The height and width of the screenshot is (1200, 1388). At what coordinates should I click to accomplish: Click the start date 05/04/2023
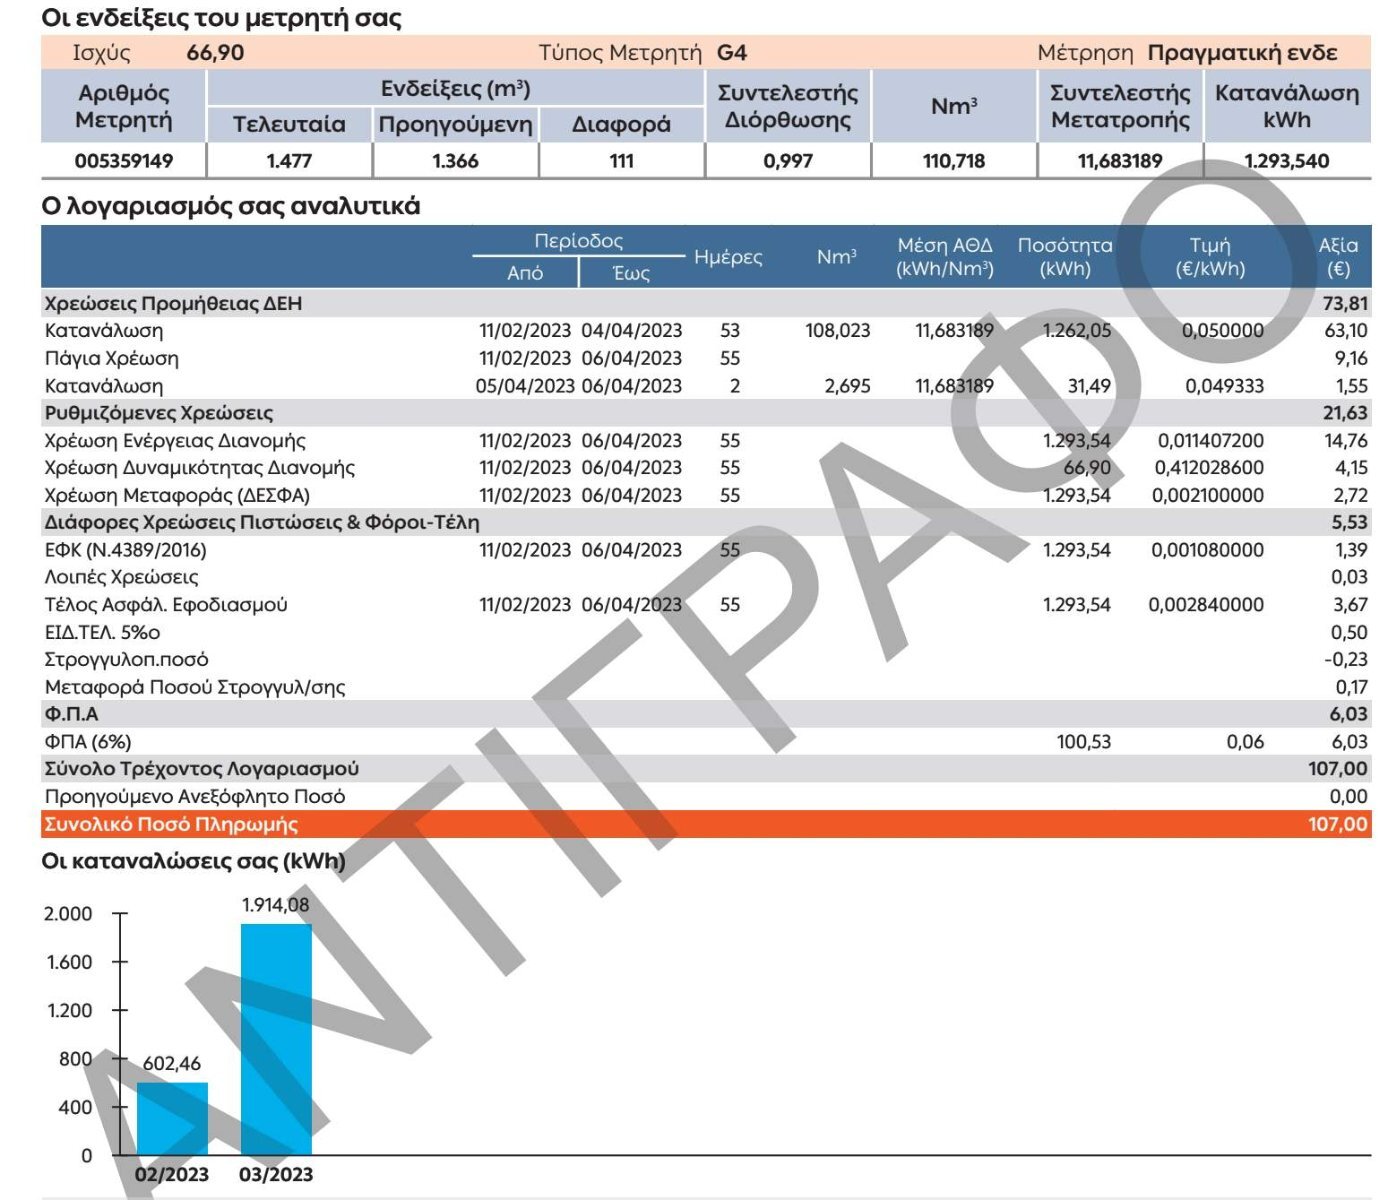(x=525, y=386)
